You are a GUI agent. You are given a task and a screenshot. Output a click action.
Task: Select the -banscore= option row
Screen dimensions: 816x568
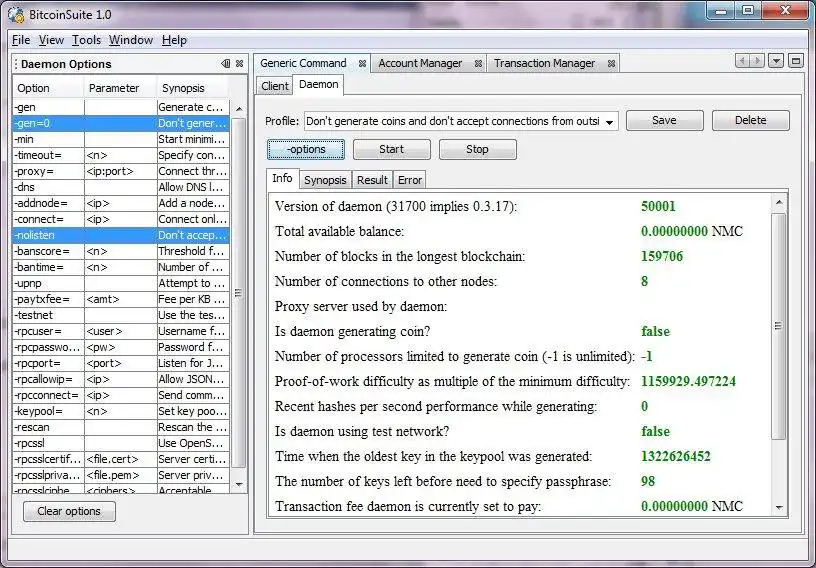121,251
